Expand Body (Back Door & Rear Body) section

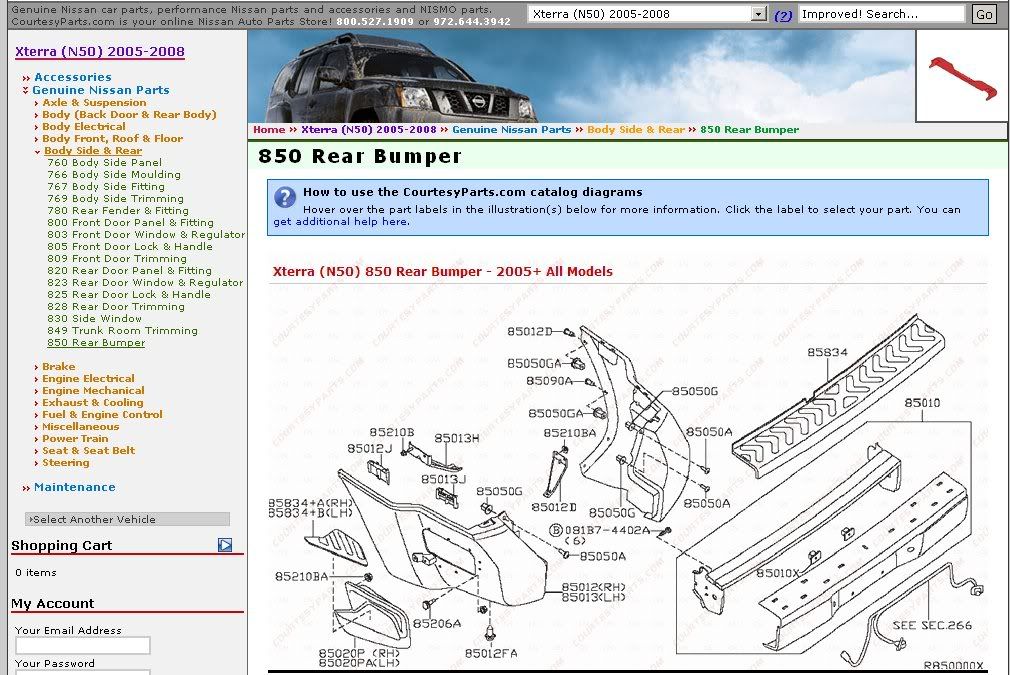129,115
